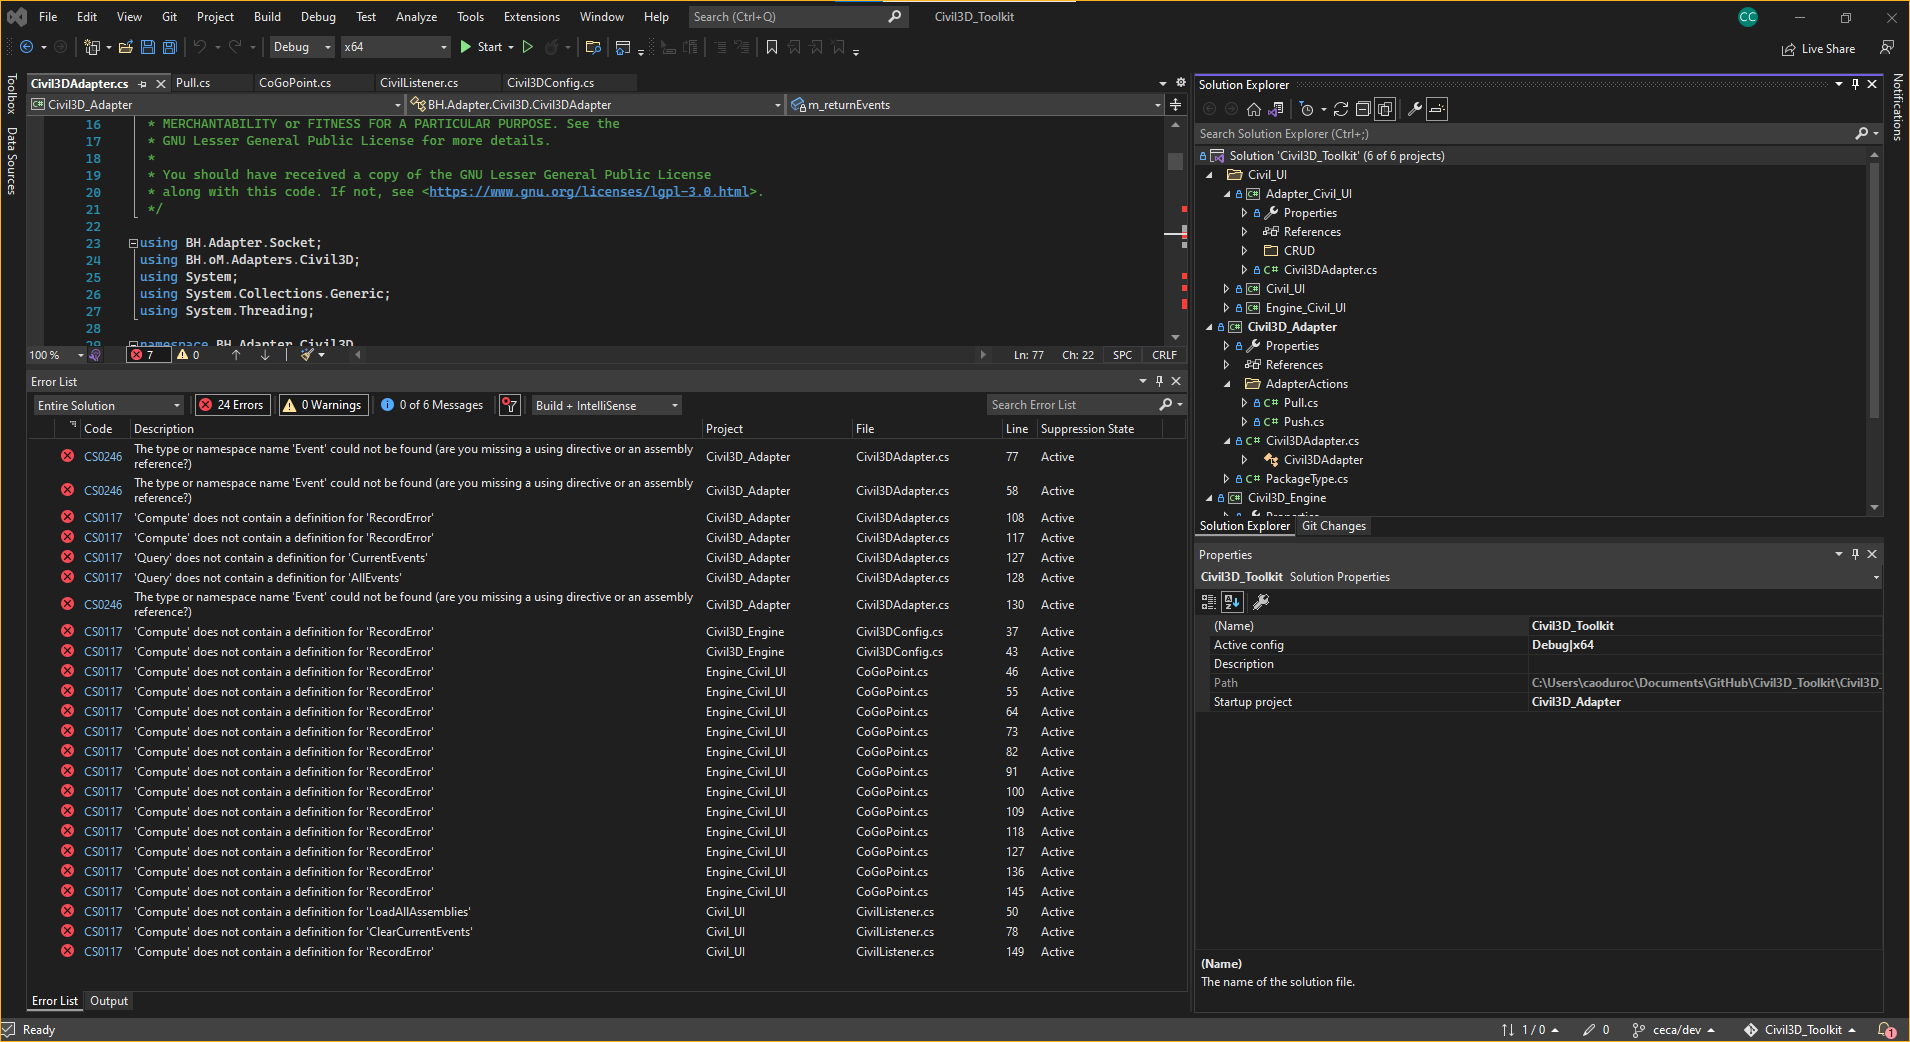Open the Entire Solution scope dropdown
This screenshot has height=1042, width=1910.
point(109,405)
